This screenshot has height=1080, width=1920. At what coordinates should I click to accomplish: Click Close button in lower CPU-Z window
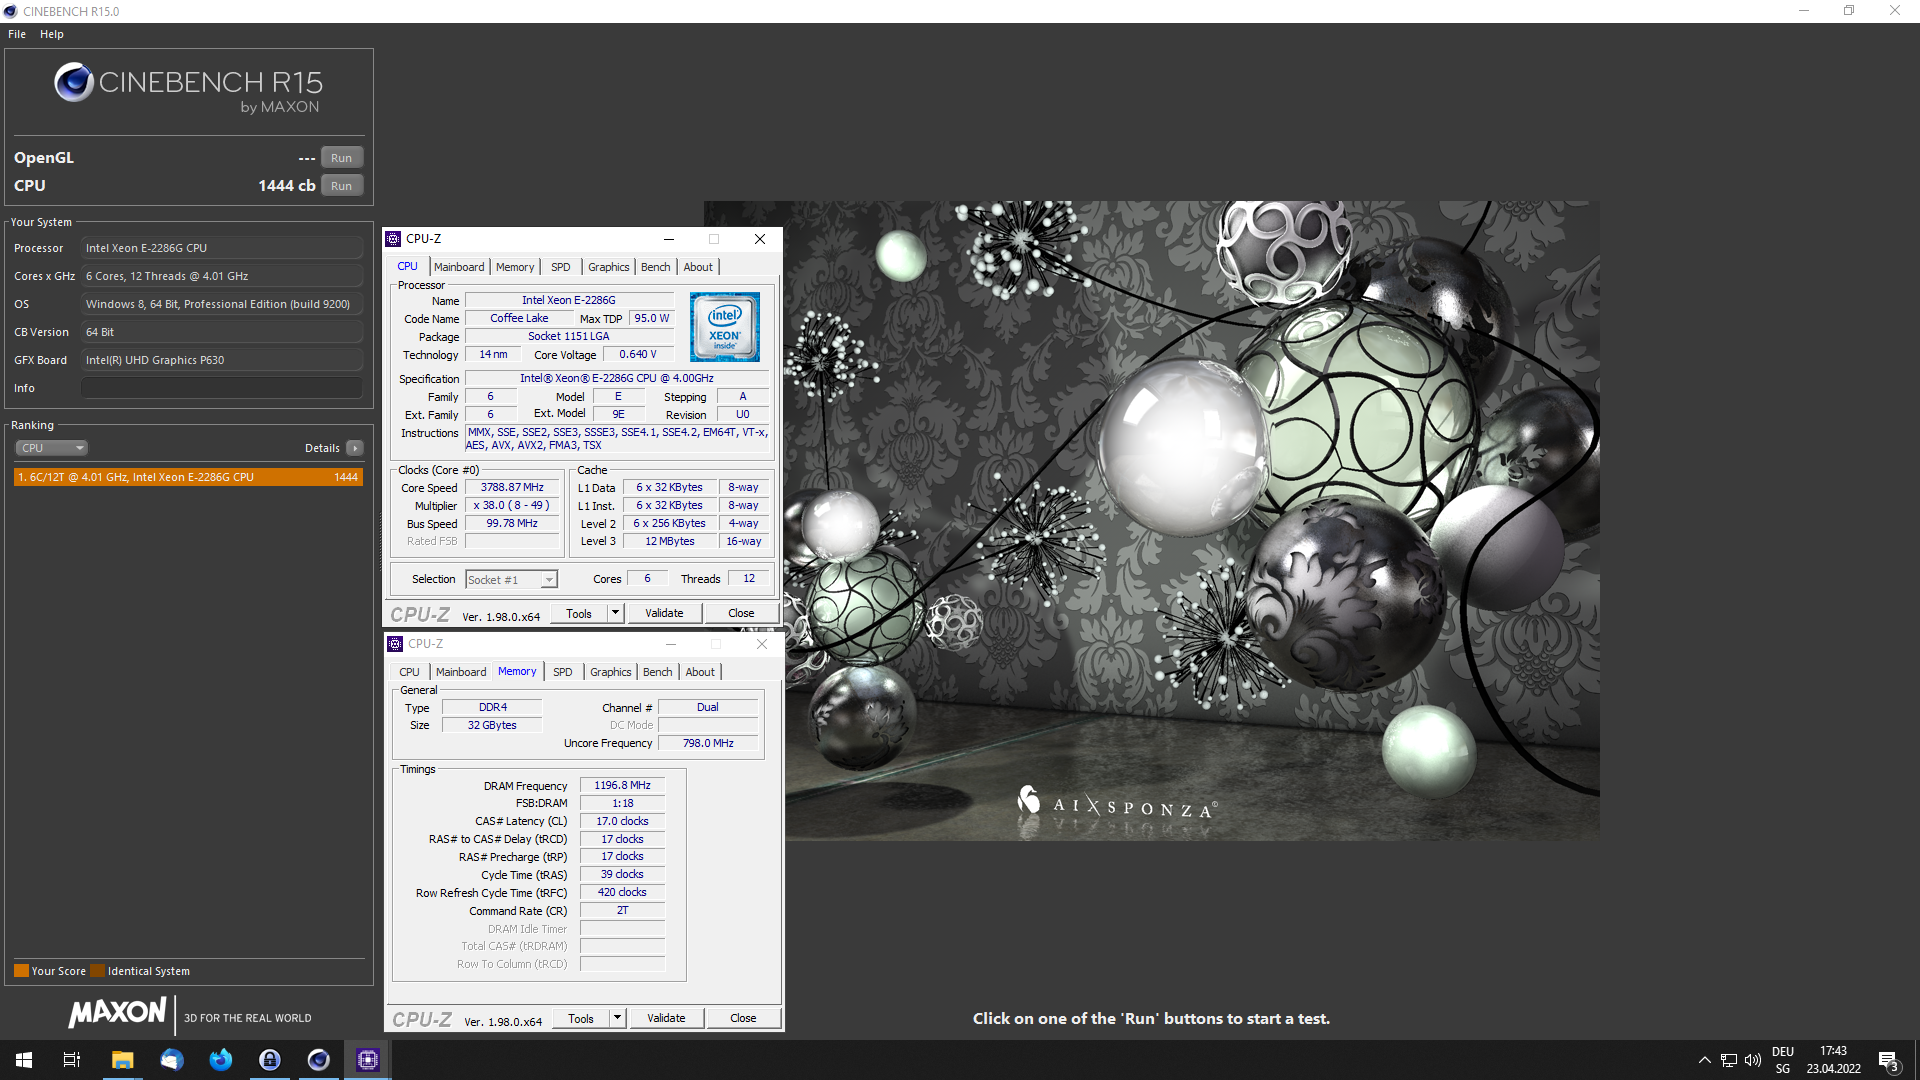coord(743,1019)
